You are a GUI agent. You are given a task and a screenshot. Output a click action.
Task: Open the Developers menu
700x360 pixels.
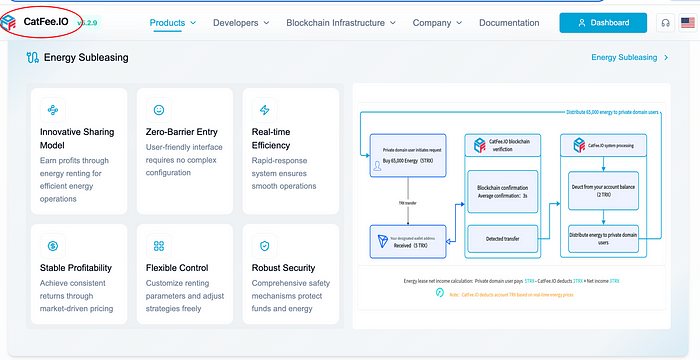click(236, 23)
